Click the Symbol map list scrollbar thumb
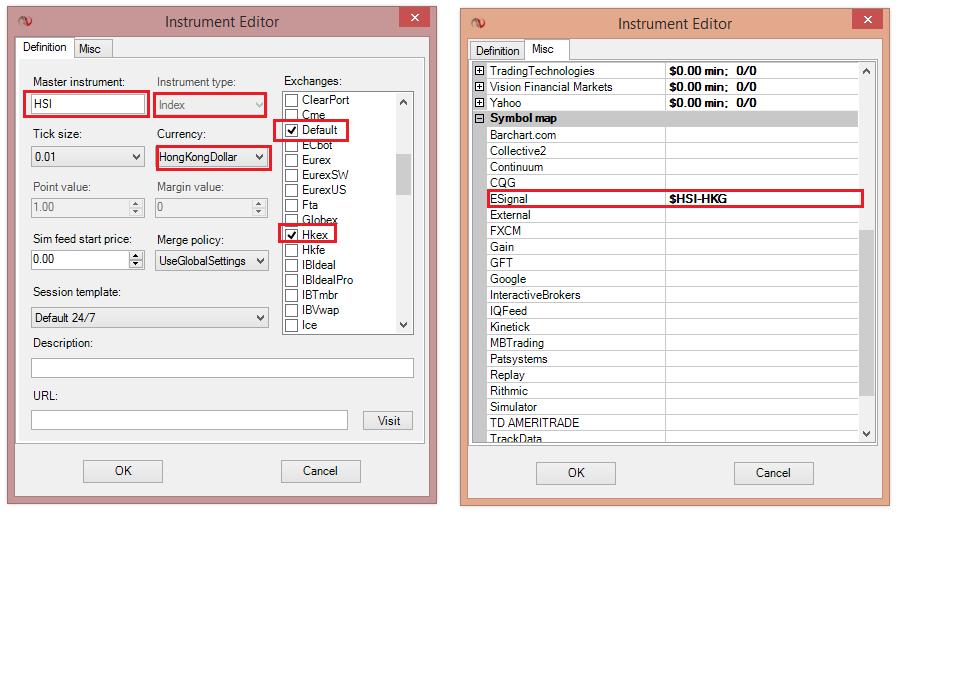Screen dimensions: 979x685 pyautogui.click(x=866, y=312)
